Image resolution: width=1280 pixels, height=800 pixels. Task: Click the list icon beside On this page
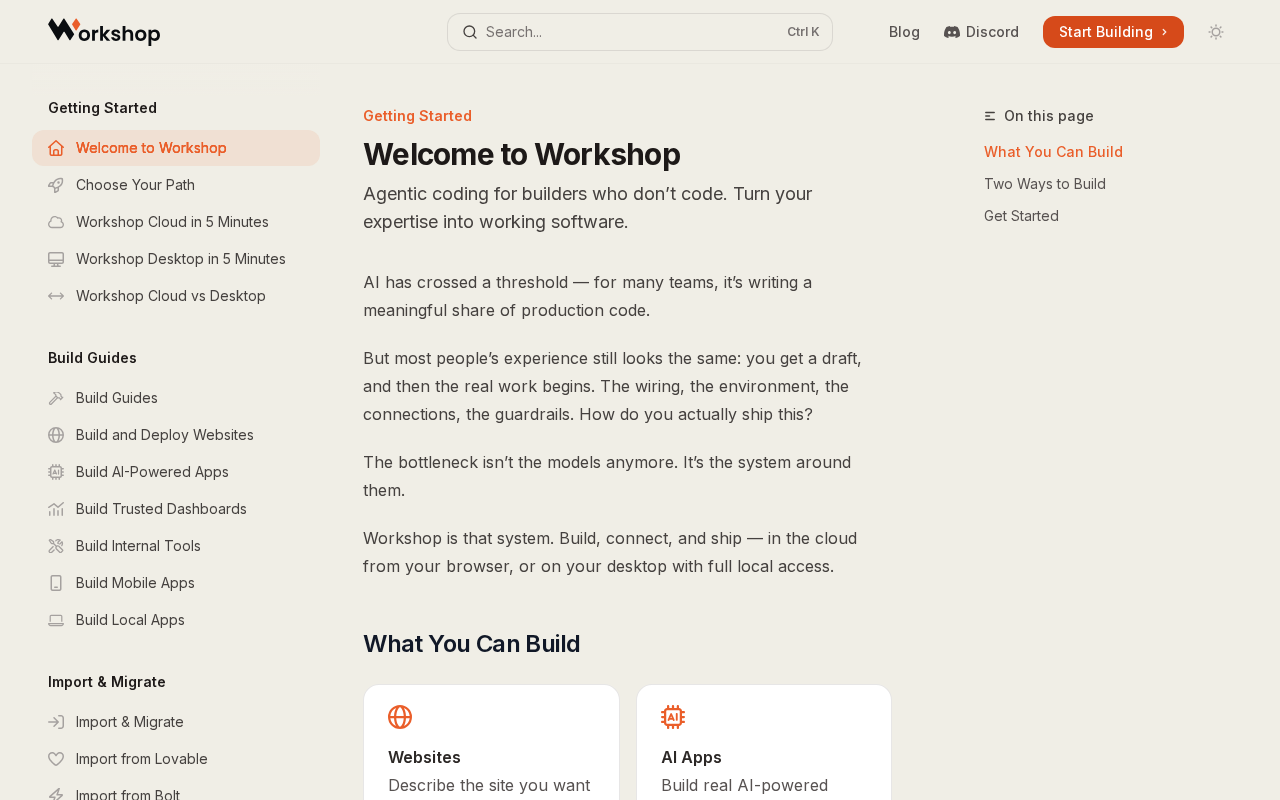(x=990, y=116)
